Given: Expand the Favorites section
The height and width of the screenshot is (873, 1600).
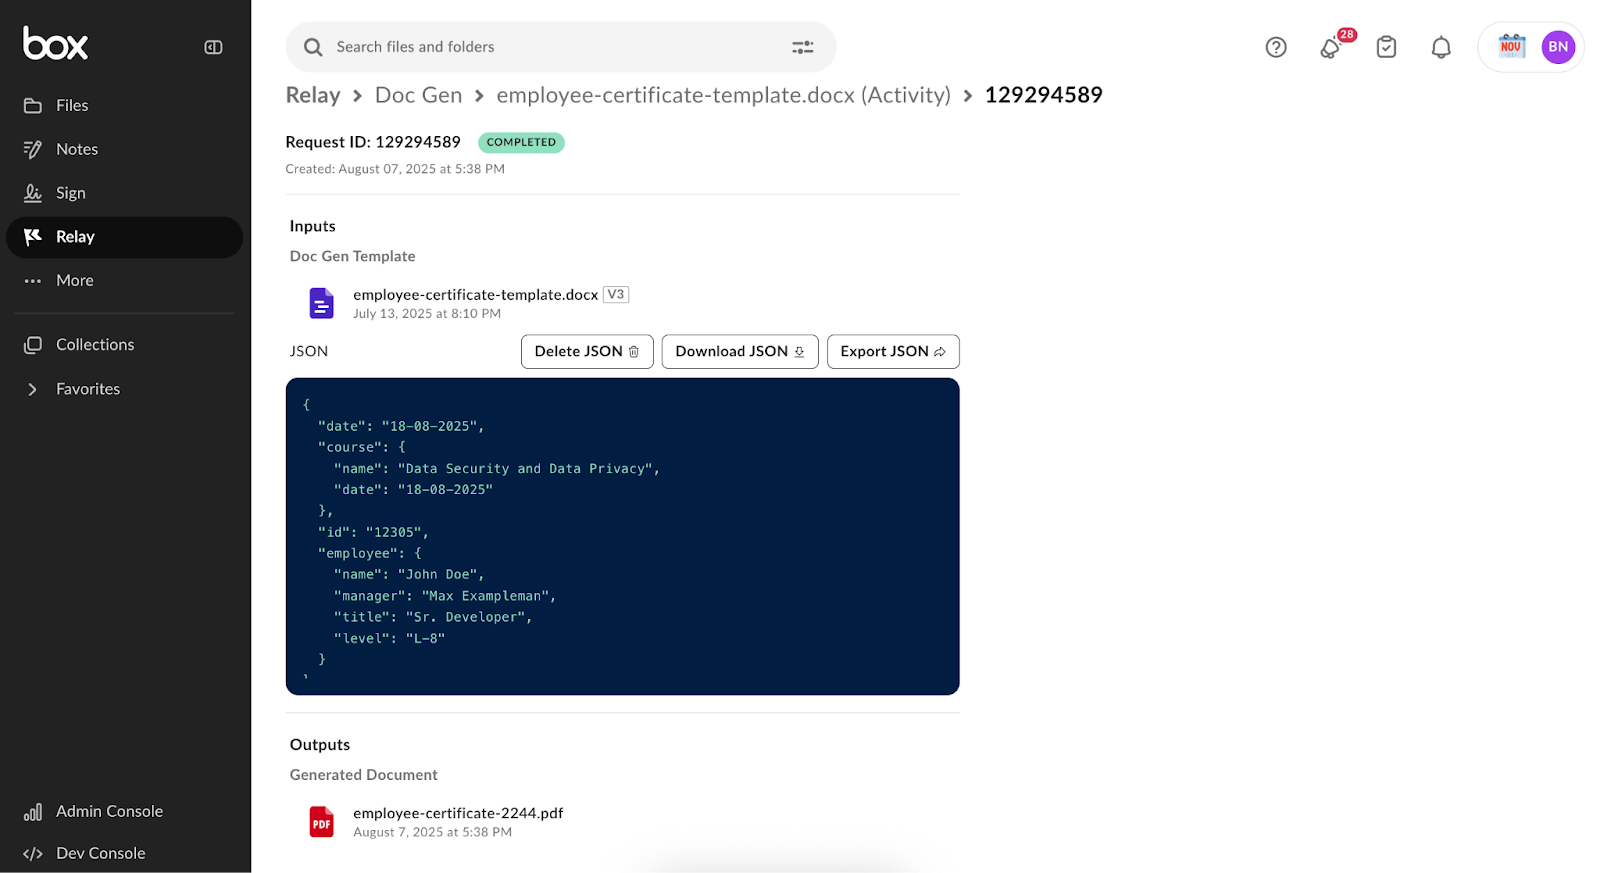Looking at the screenshot, I should (x=32, y=389).
